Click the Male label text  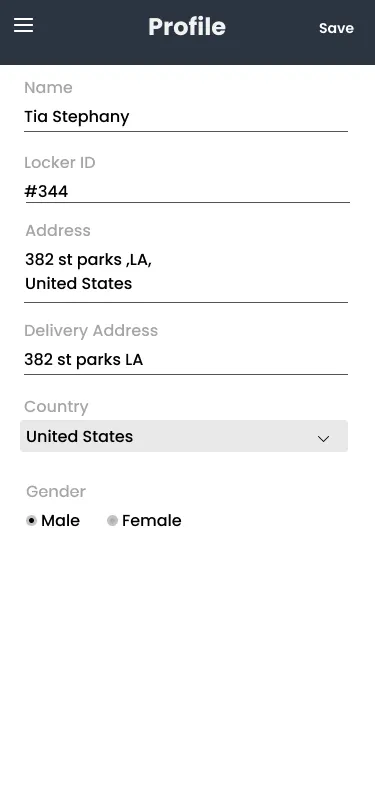(61, 520)
